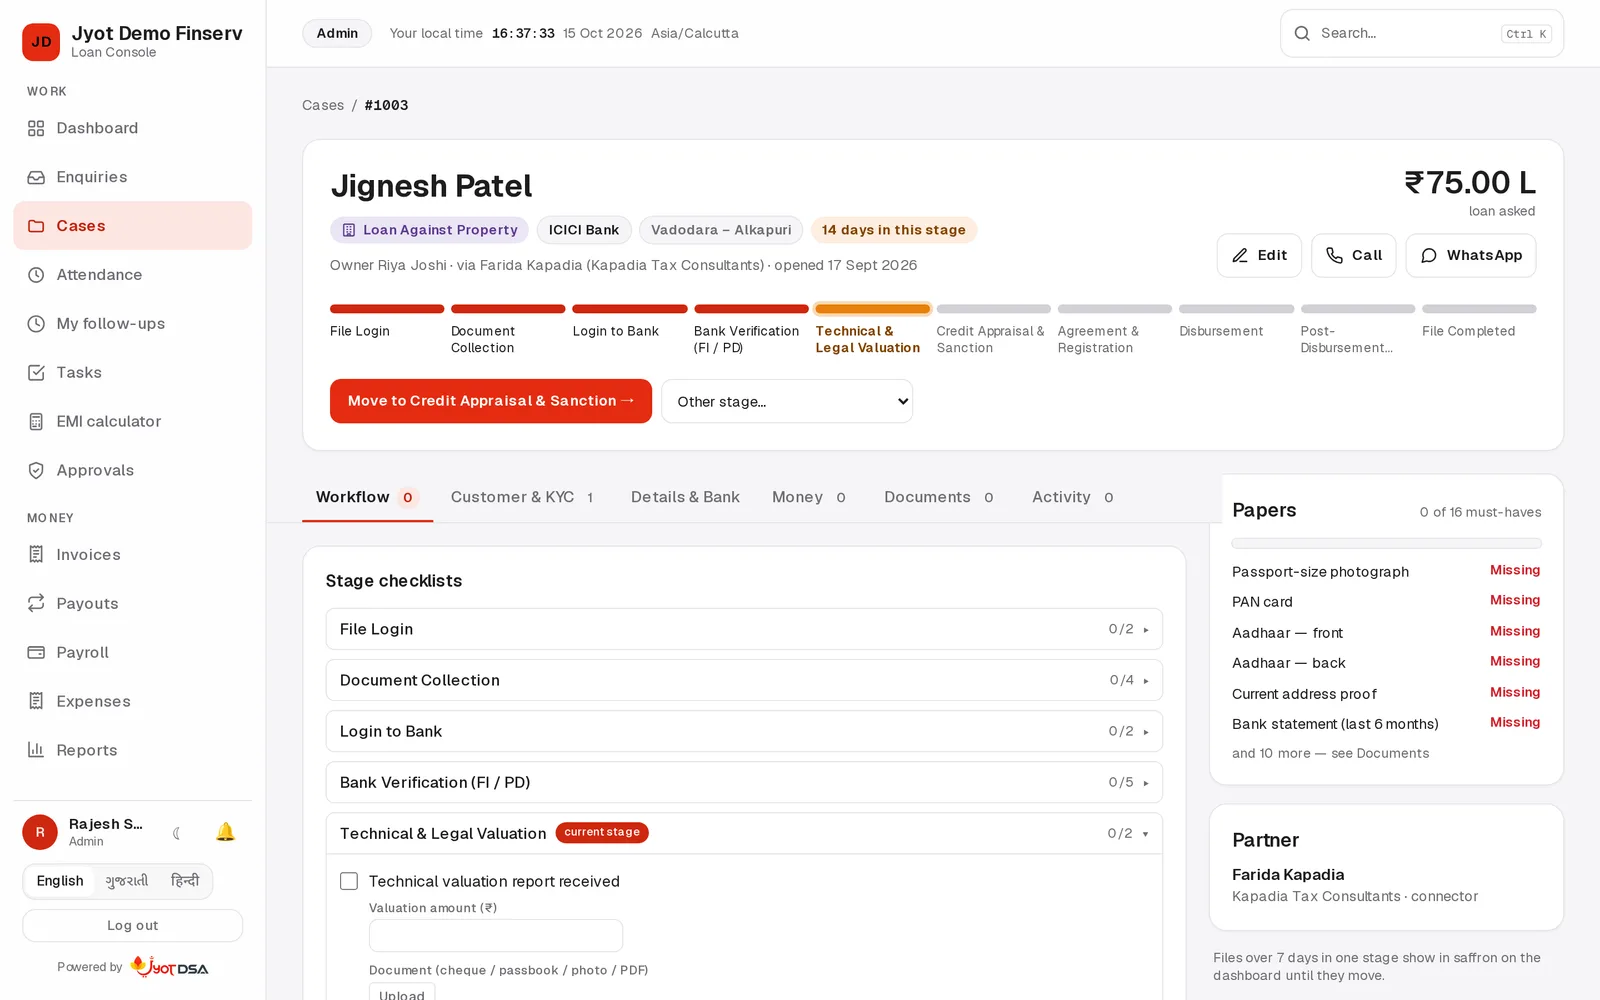Click Move to Credit Appraisal & Sanction
Image resolution: width=1600 pixels, height=1000 pixels.
click(x=491, y=401)
